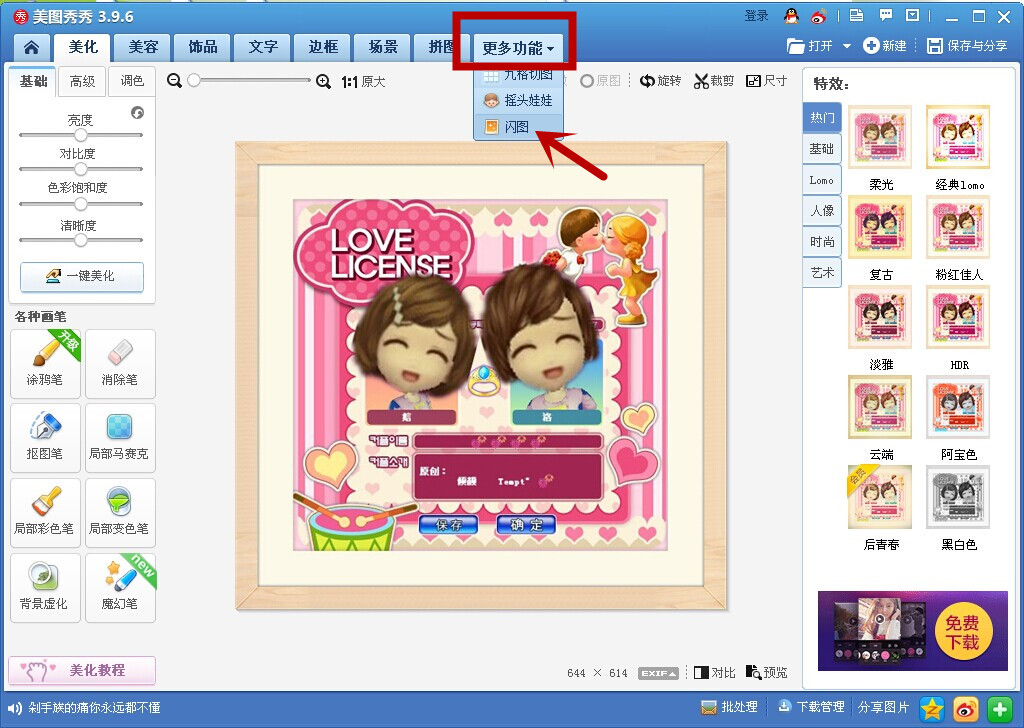
Task: Go to the home tab icon
Action: (31, 47)
